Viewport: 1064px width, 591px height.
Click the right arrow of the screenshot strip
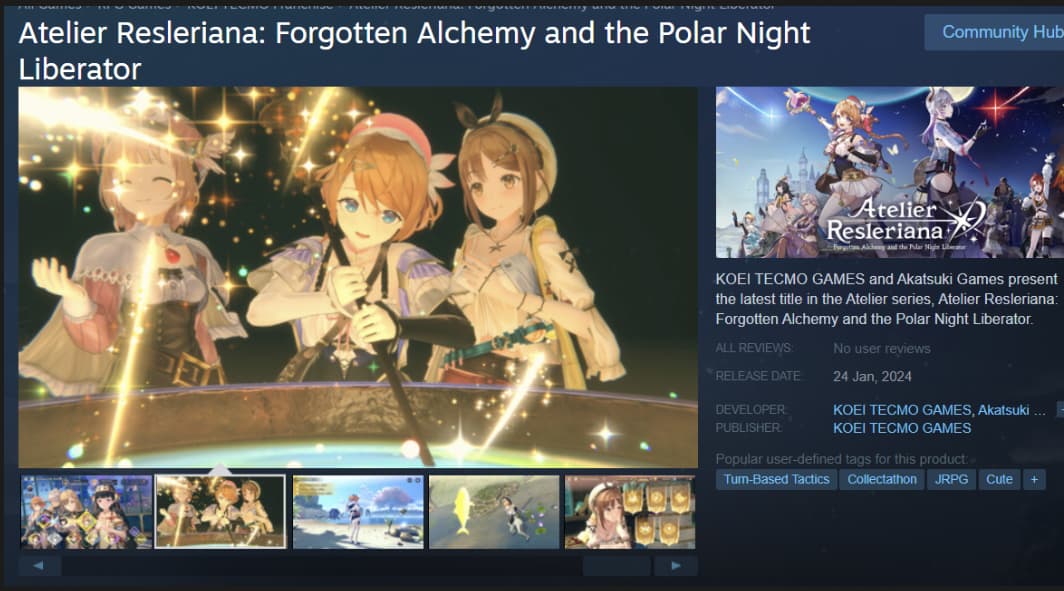[676, 565]
